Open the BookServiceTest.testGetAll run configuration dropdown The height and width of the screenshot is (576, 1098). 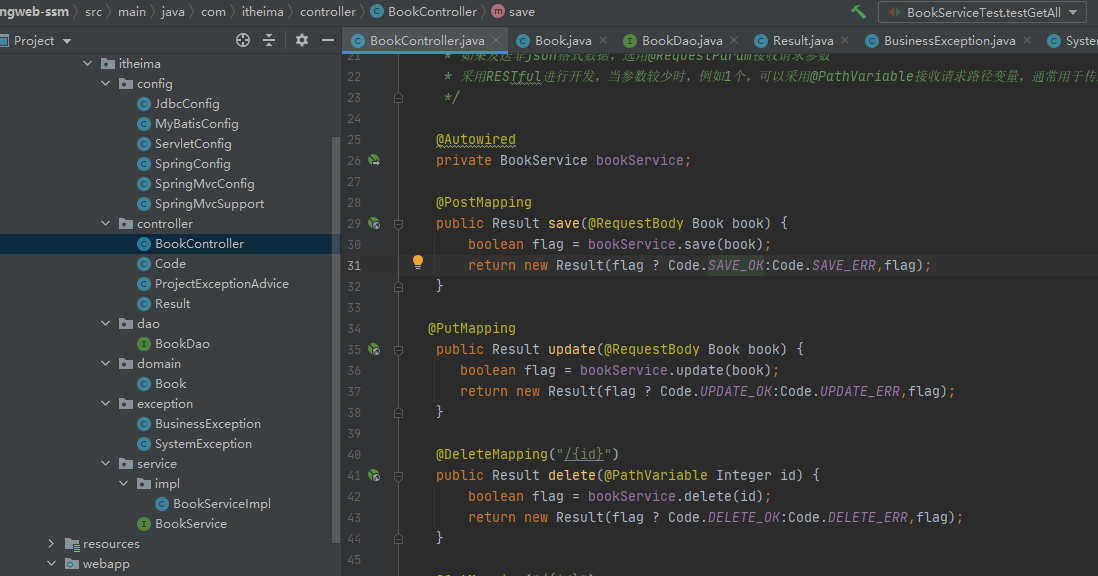click(981, 12)
